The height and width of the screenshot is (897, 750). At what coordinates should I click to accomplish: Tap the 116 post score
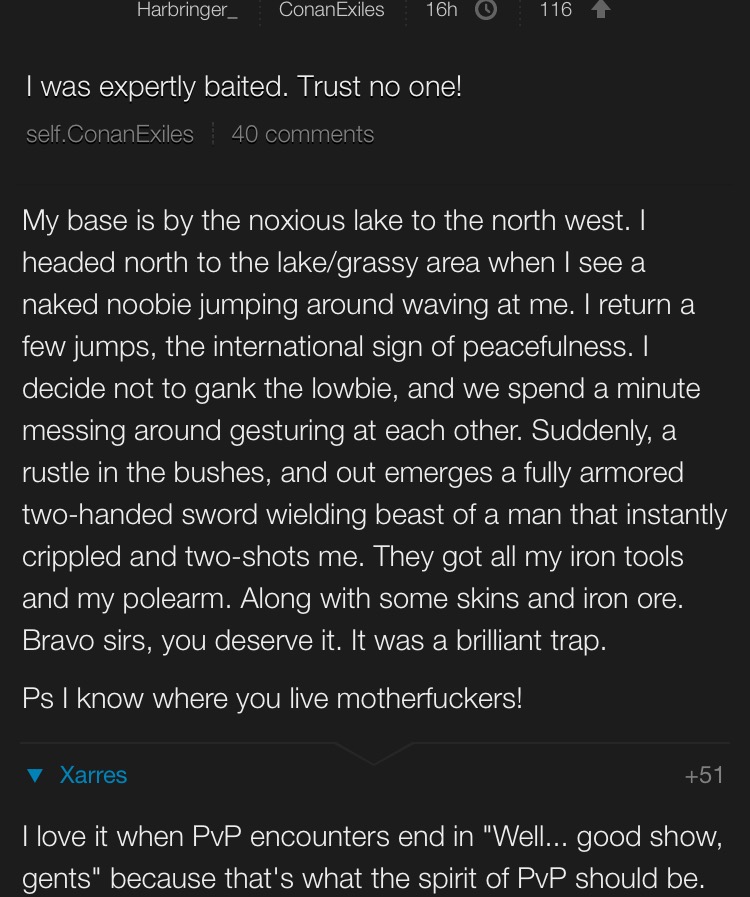(x=555, y=10)
